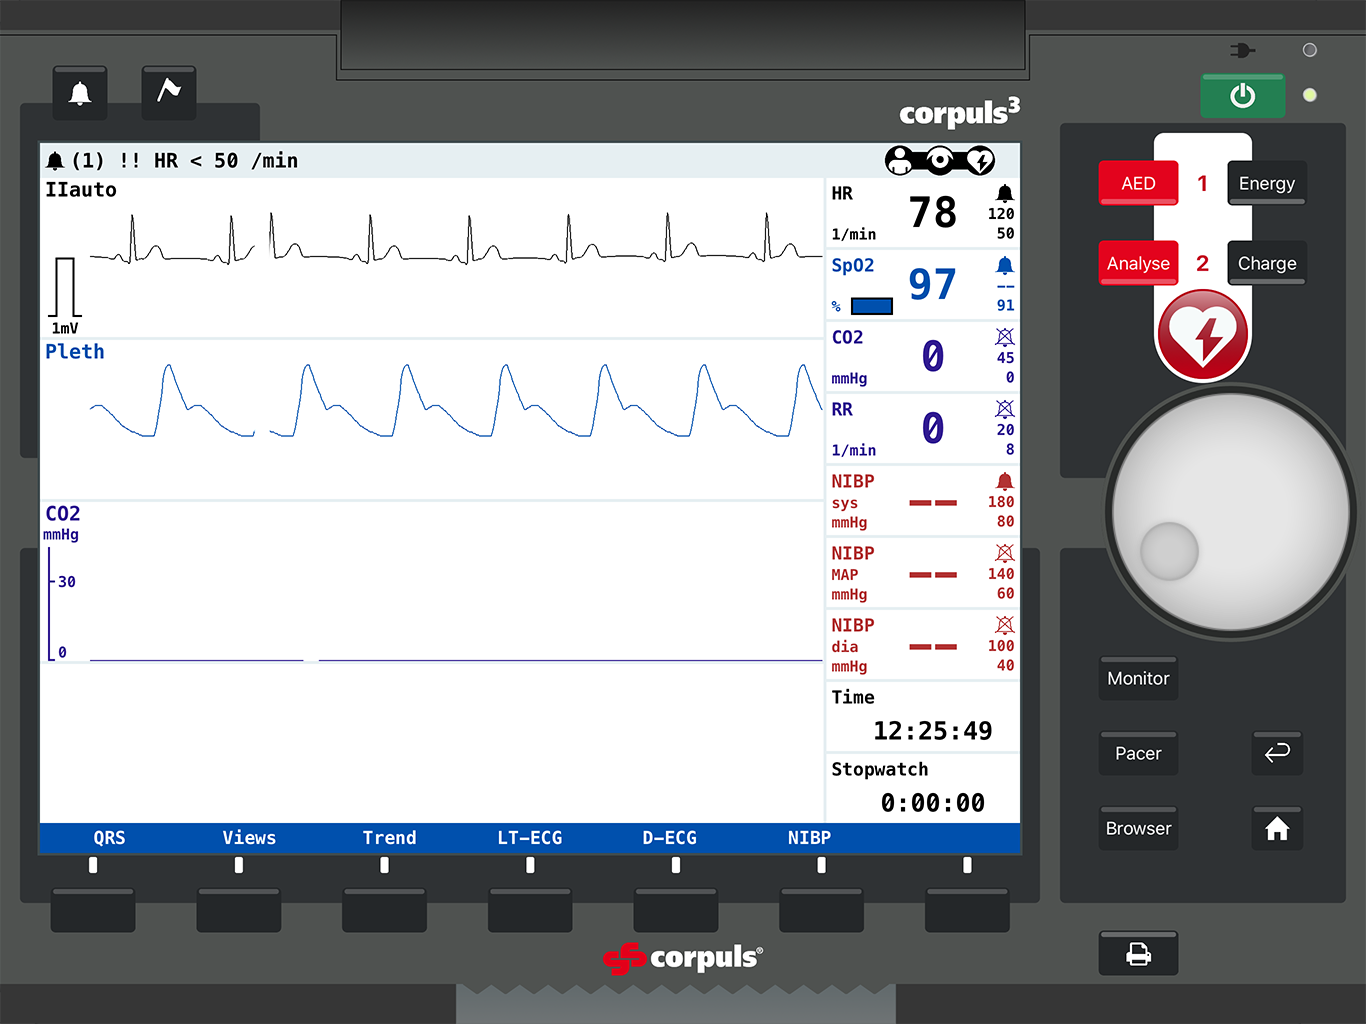Click the Pleth curve label

click(75, 352)
